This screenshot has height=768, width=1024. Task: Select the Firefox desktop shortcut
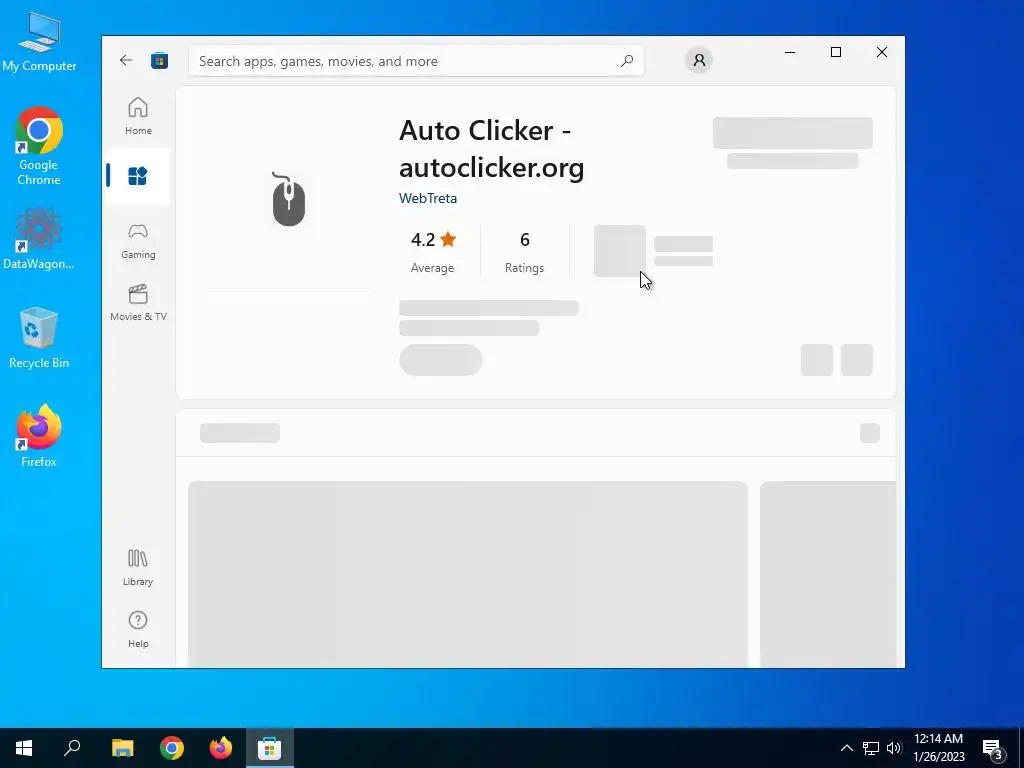39,436
